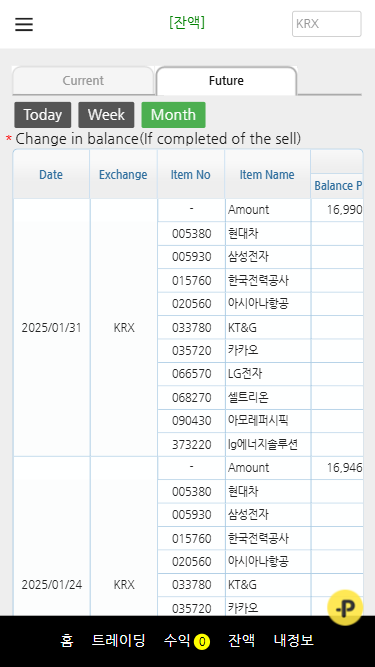Go to 홈 in bottom navigation
This screenshot has width=375, height=667.
click(67, 640)
